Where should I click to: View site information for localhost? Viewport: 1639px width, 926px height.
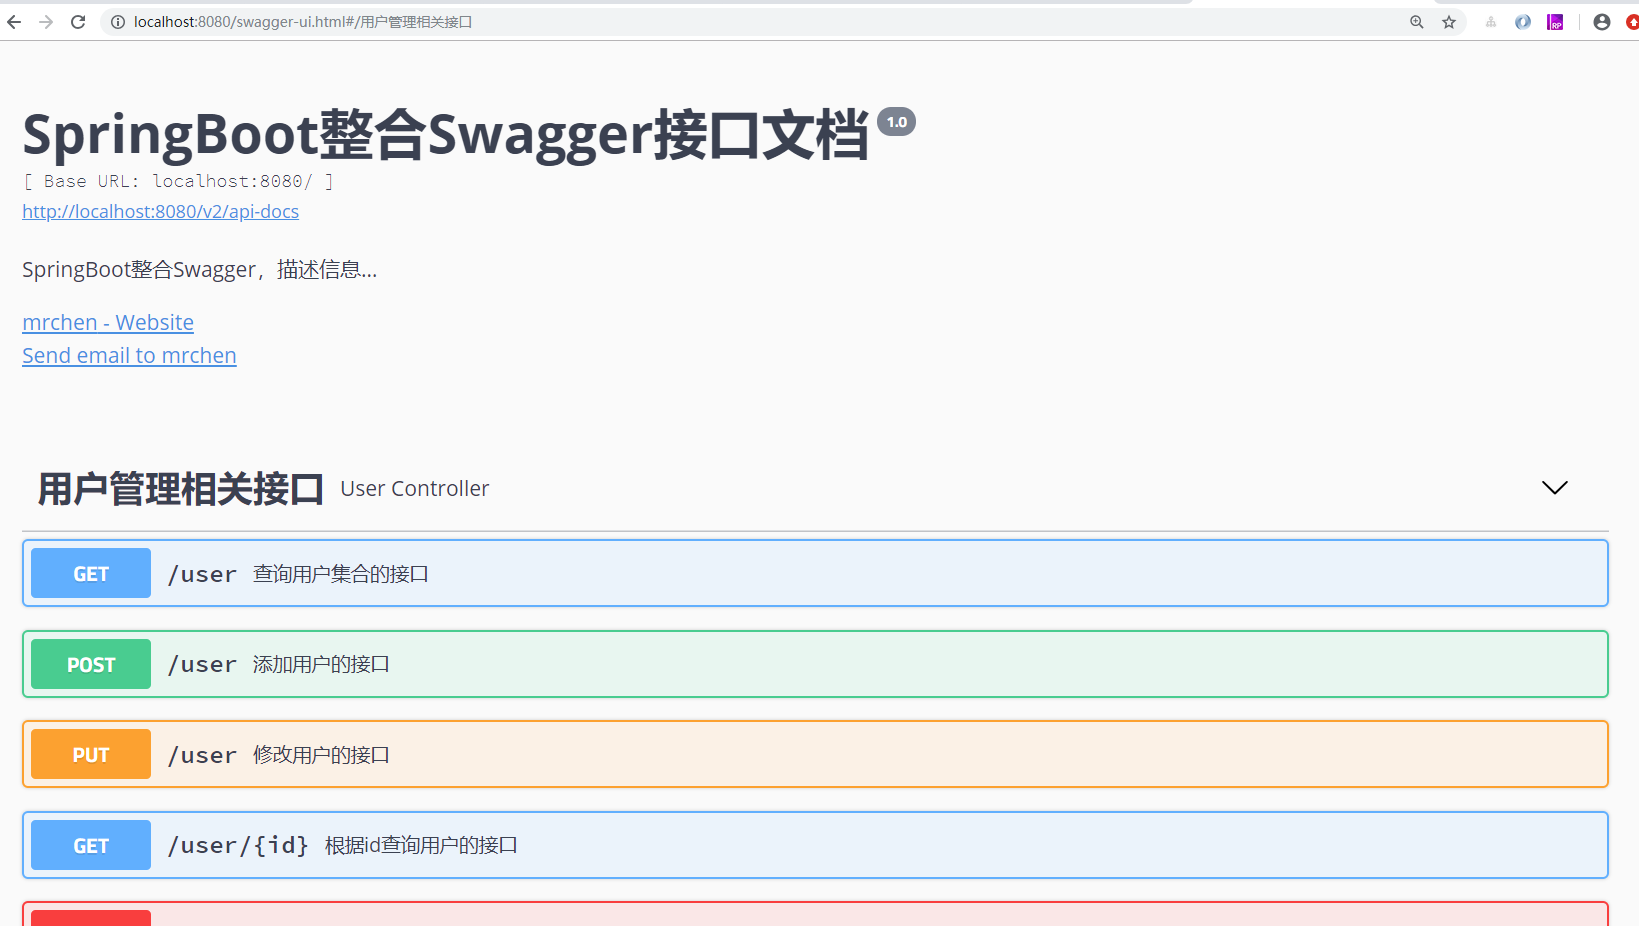pos(117,22)
